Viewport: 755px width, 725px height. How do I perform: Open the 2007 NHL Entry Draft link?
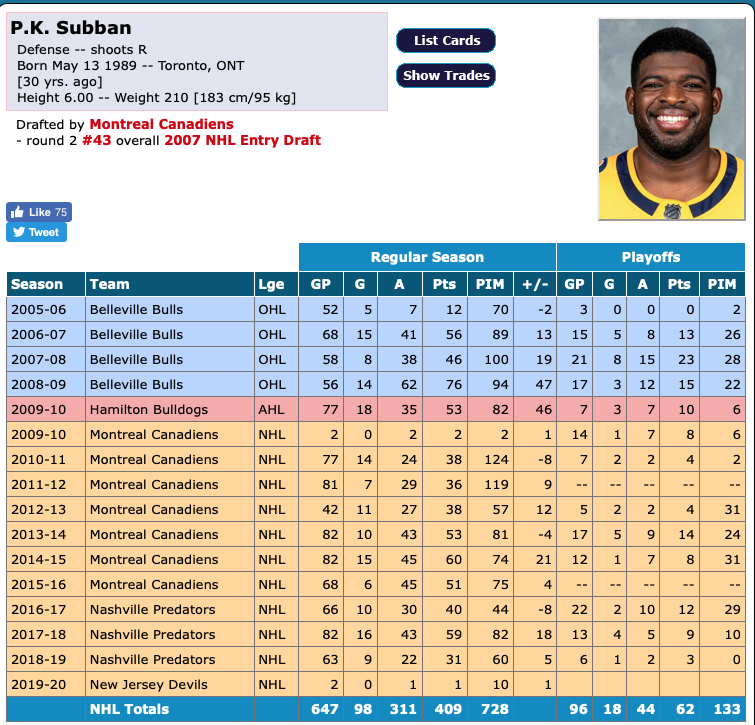click(x=242, y=140)
